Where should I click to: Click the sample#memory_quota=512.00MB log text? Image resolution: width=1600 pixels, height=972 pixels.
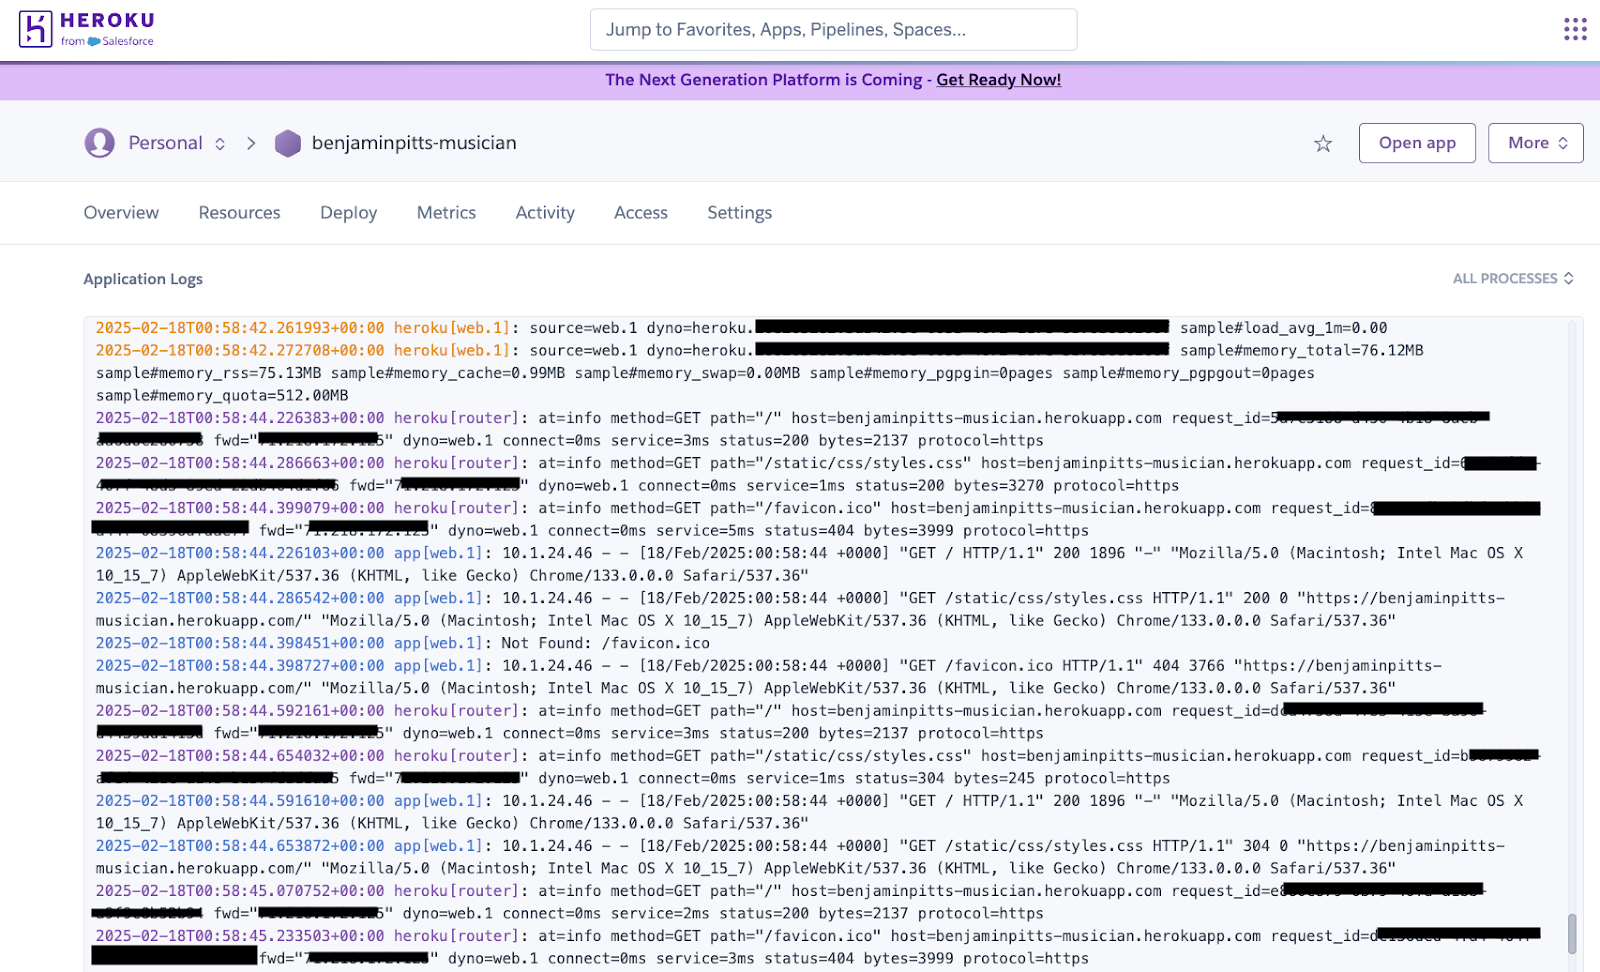pyautogui.click(x=222, y=396)
